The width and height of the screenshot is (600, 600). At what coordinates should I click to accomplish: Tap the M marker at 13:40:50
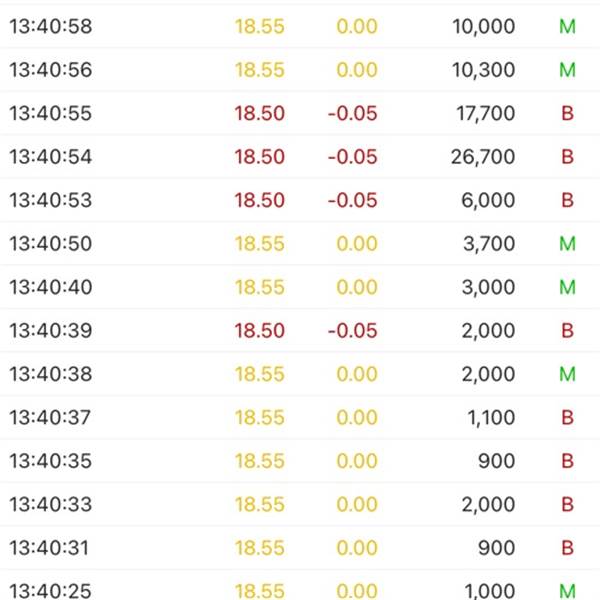[567, 244]
